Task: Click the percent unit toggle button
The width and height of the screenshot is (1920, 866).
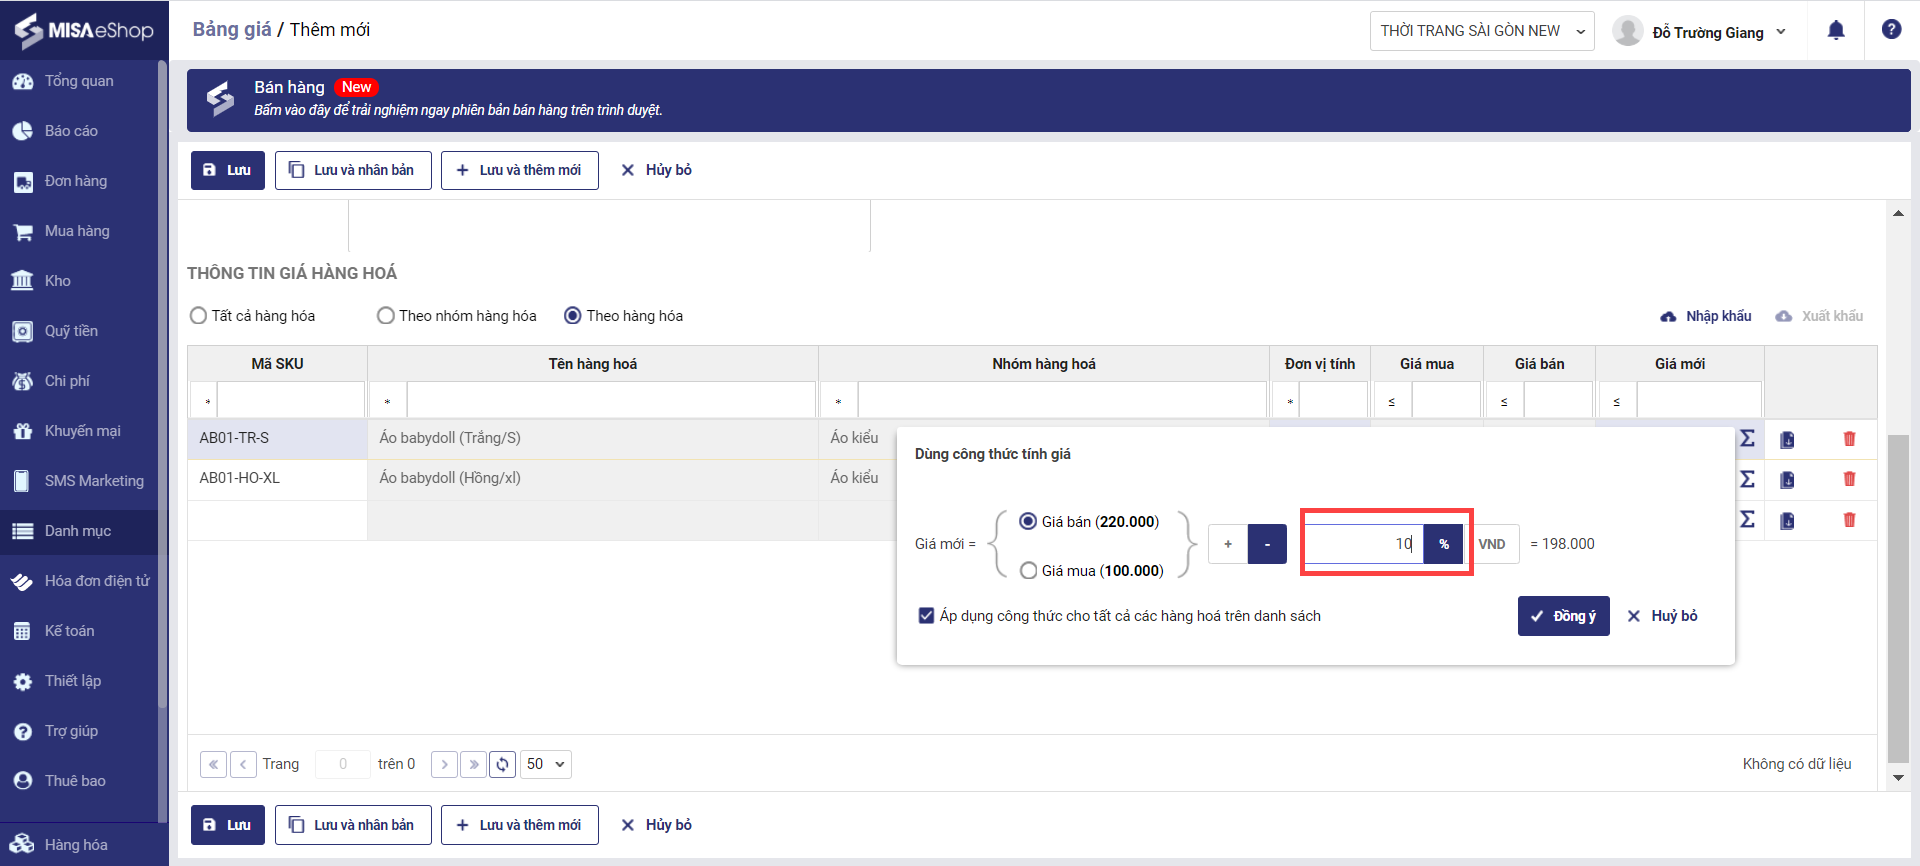Action: coord(1443,544)
